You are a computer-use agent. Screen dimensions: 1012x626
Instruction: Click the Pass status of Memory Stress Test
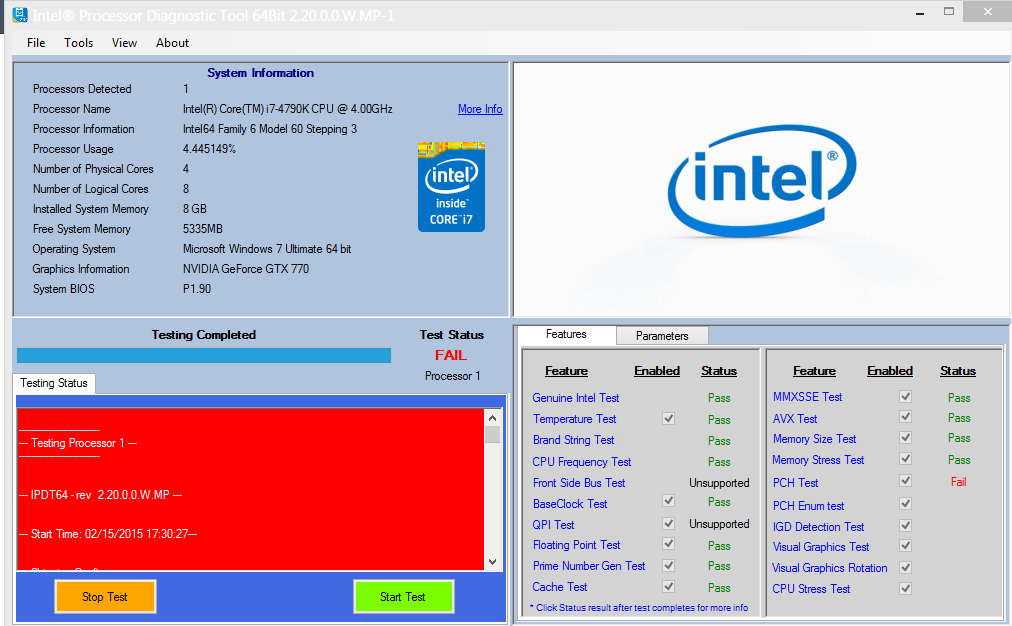pos(959,460)
